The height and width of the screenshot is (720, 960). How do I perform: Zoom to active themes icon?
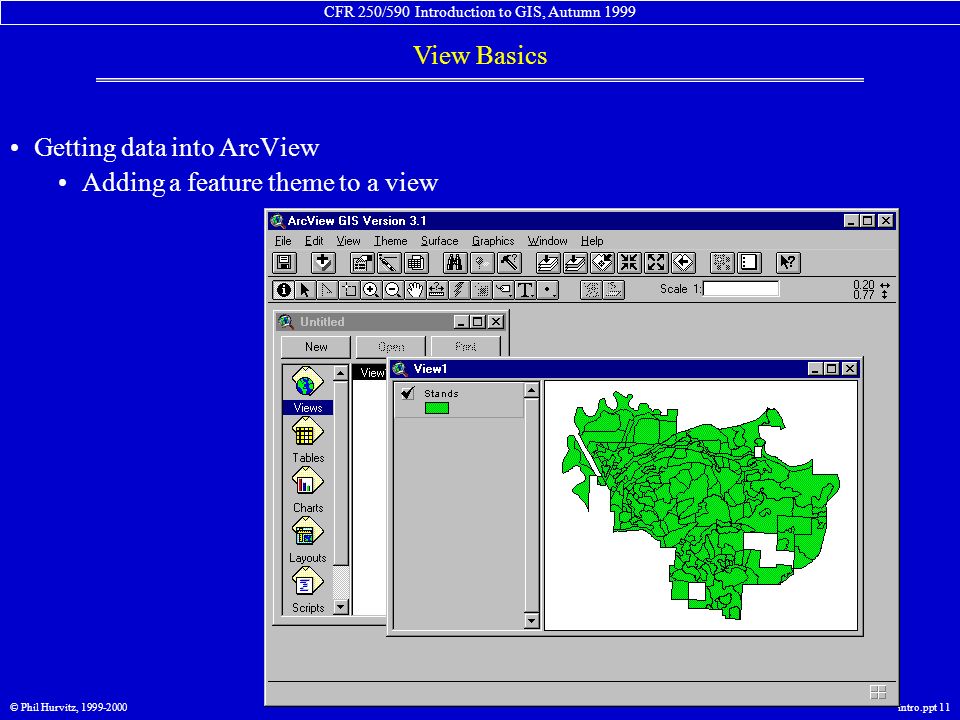575,263
